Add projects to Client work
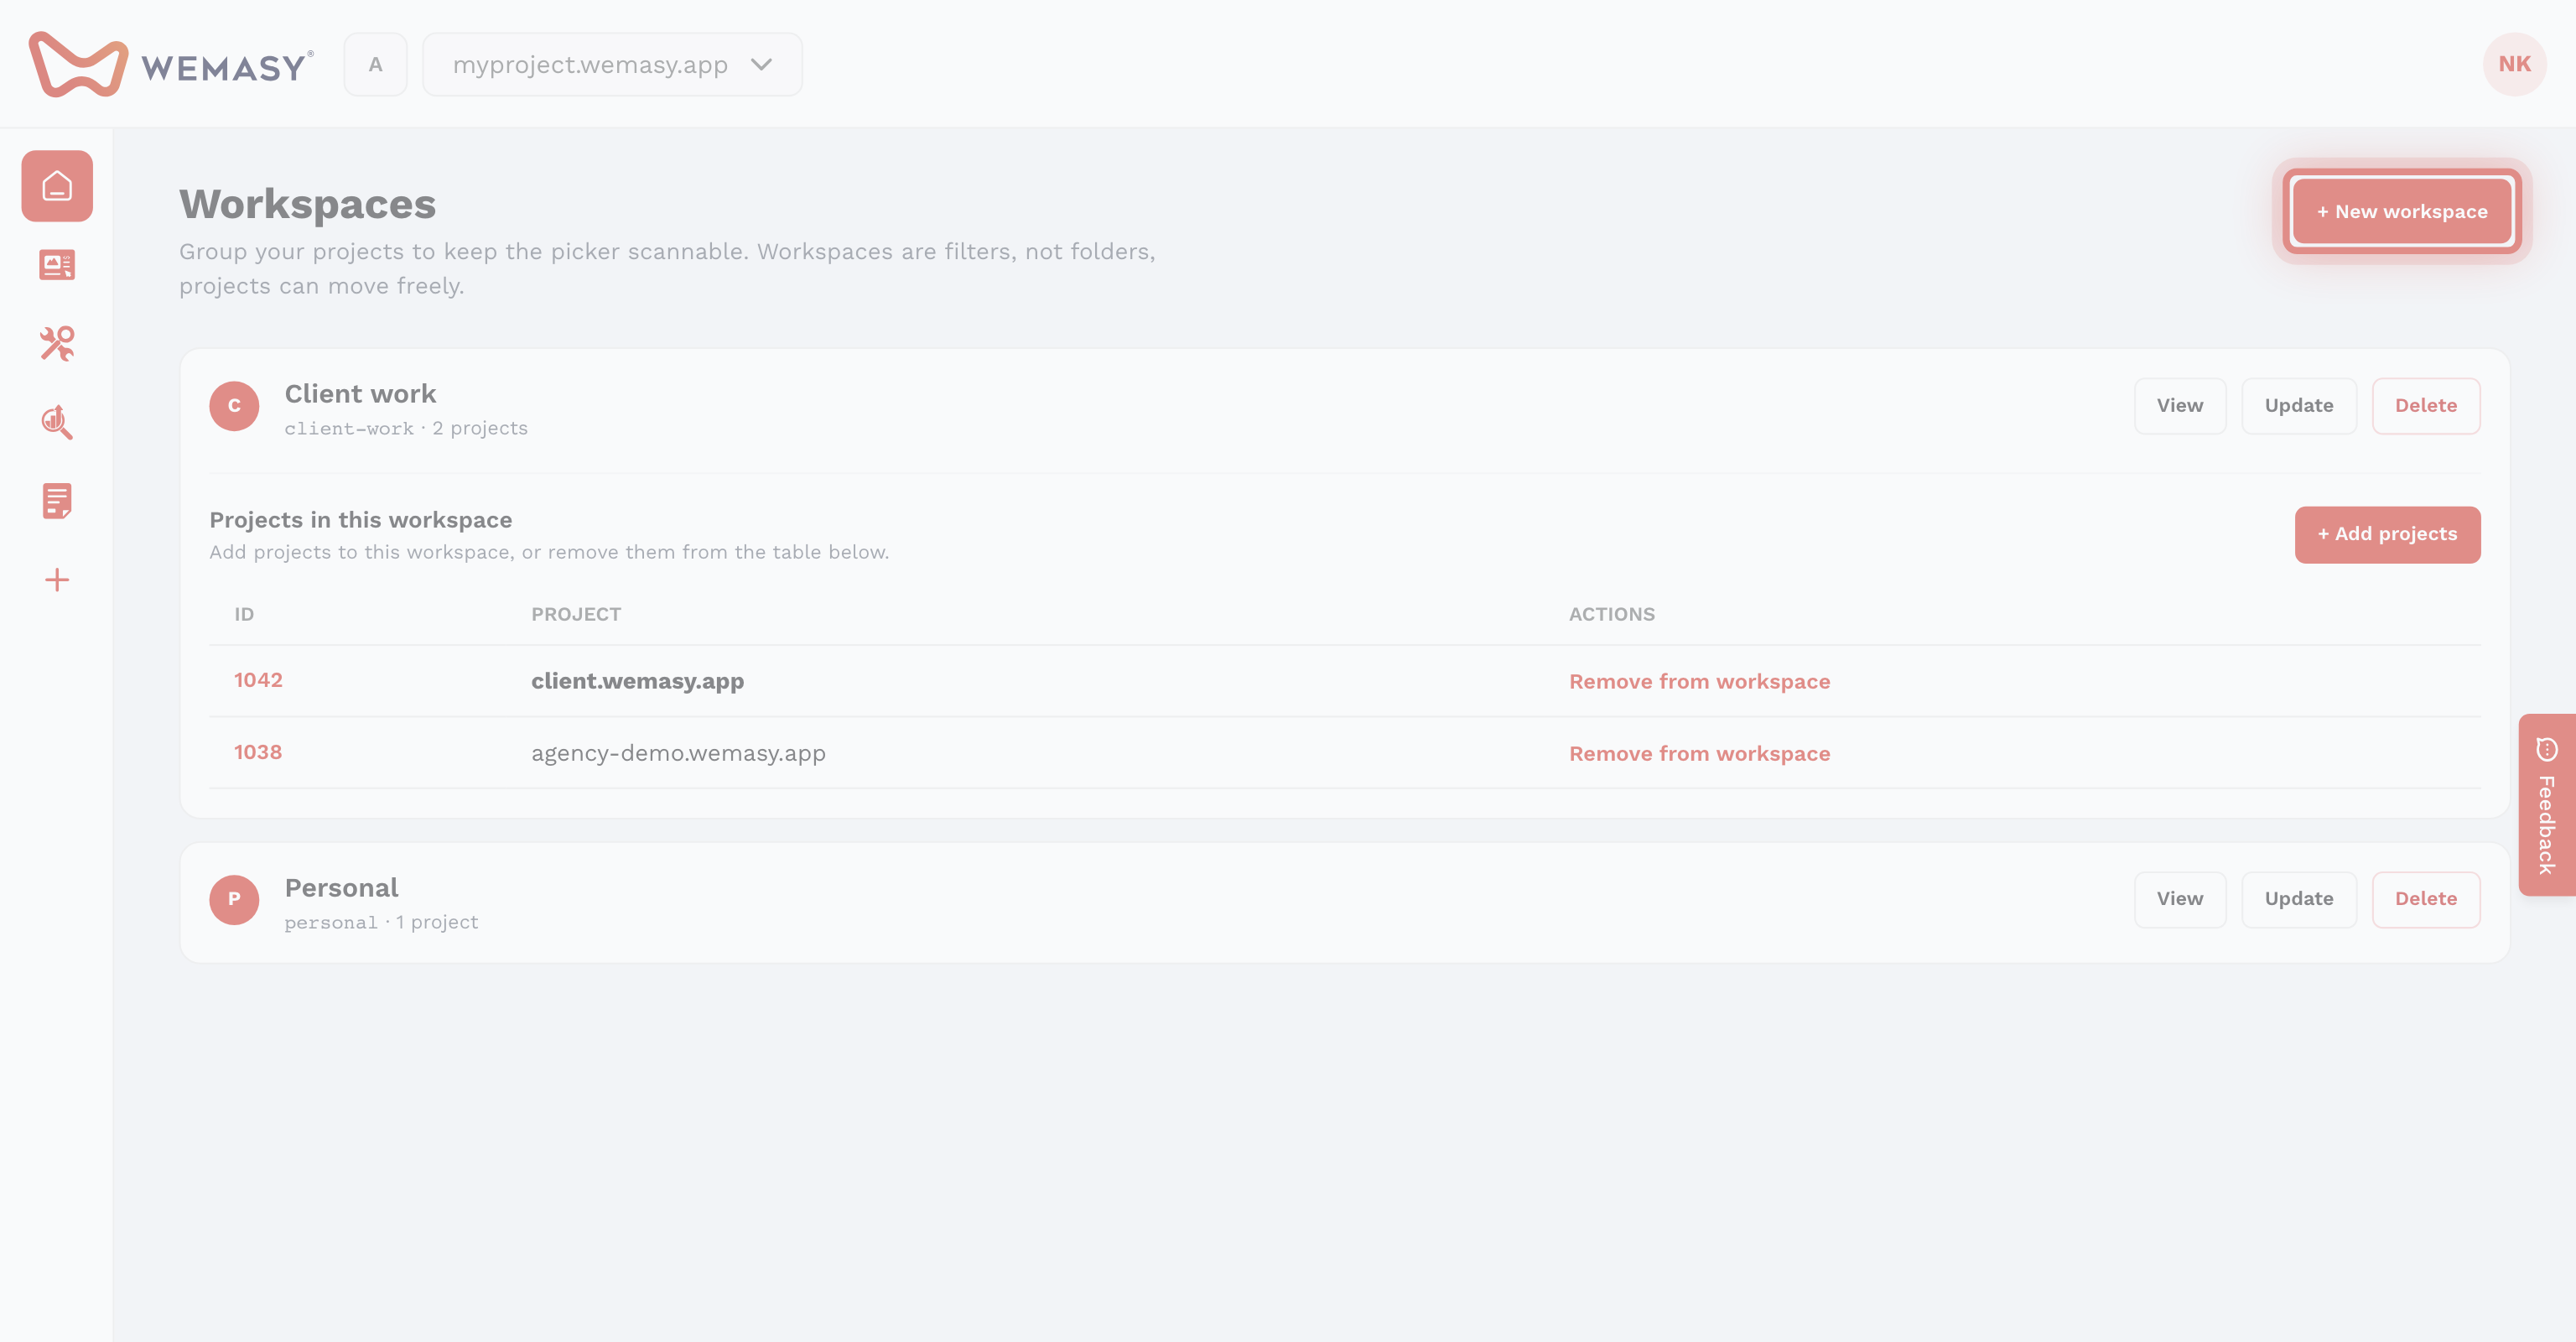Screen dimensions: 2576x1342 point(2387,534)
